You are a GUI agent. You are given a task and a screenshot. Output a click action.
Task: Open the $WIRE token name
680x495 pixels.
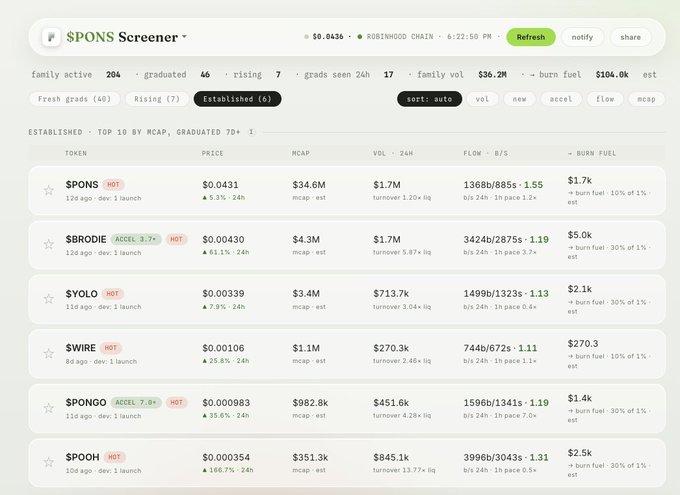pos(81,348)
